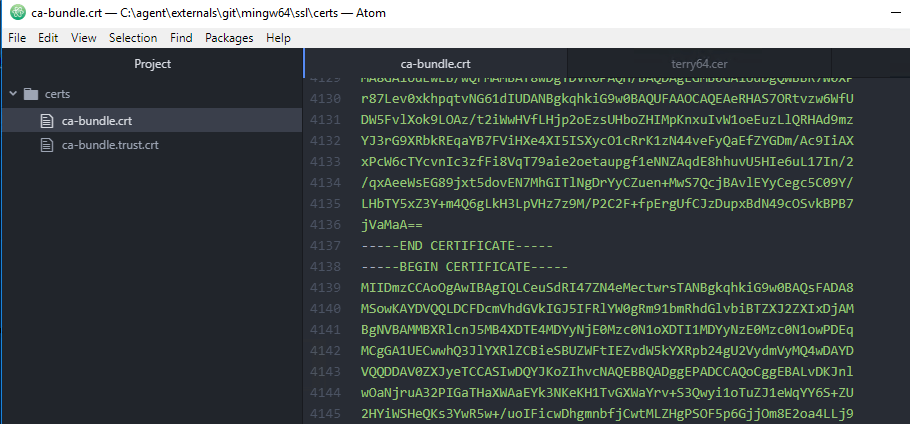Open the Selection menu
The height and width of the screenshot is (424, 910).
(x=133, y=38)
